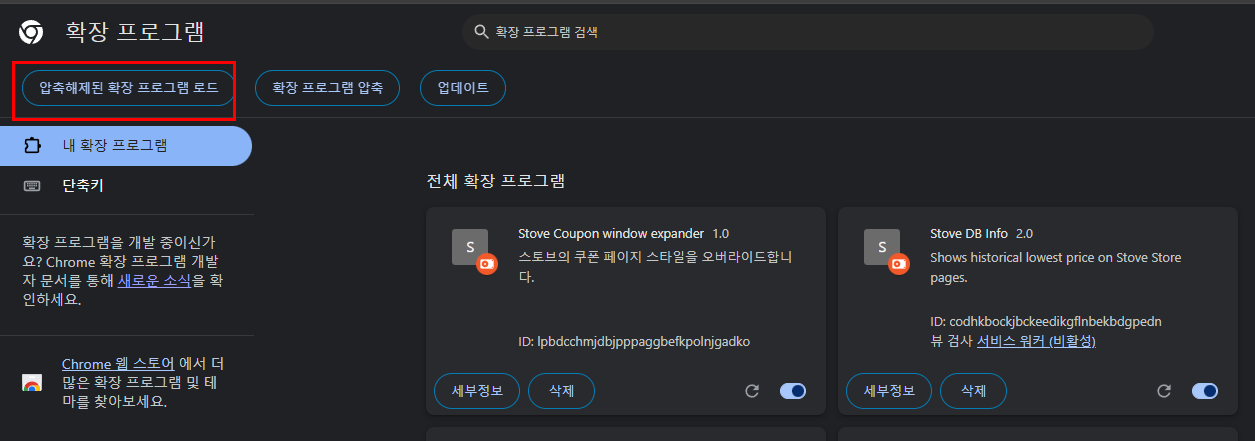Click the 업데이트 button
The image size is (1255, 441).
click(463, 88)
